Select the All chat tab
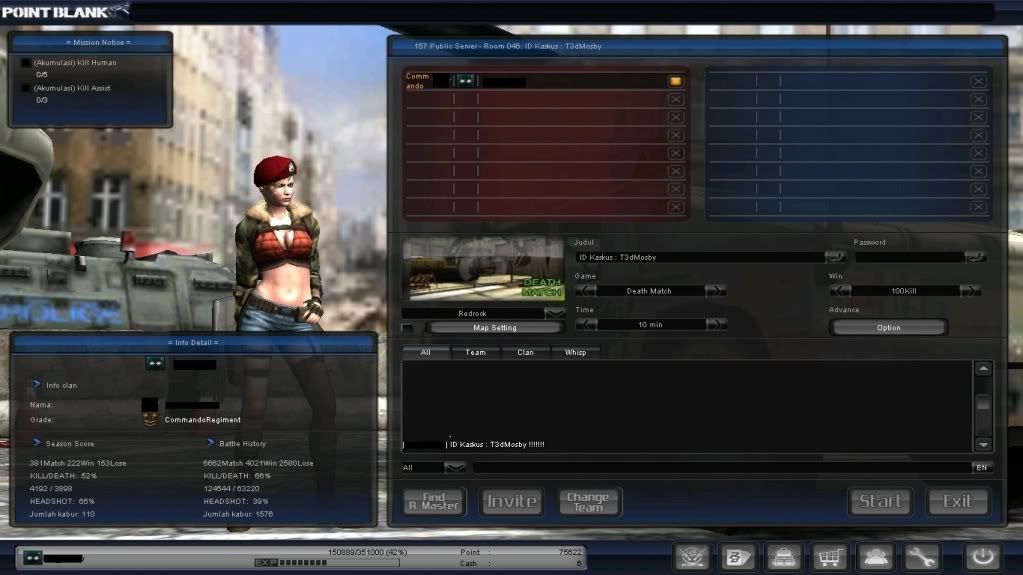1023x575 pixels. coord(425,352)
